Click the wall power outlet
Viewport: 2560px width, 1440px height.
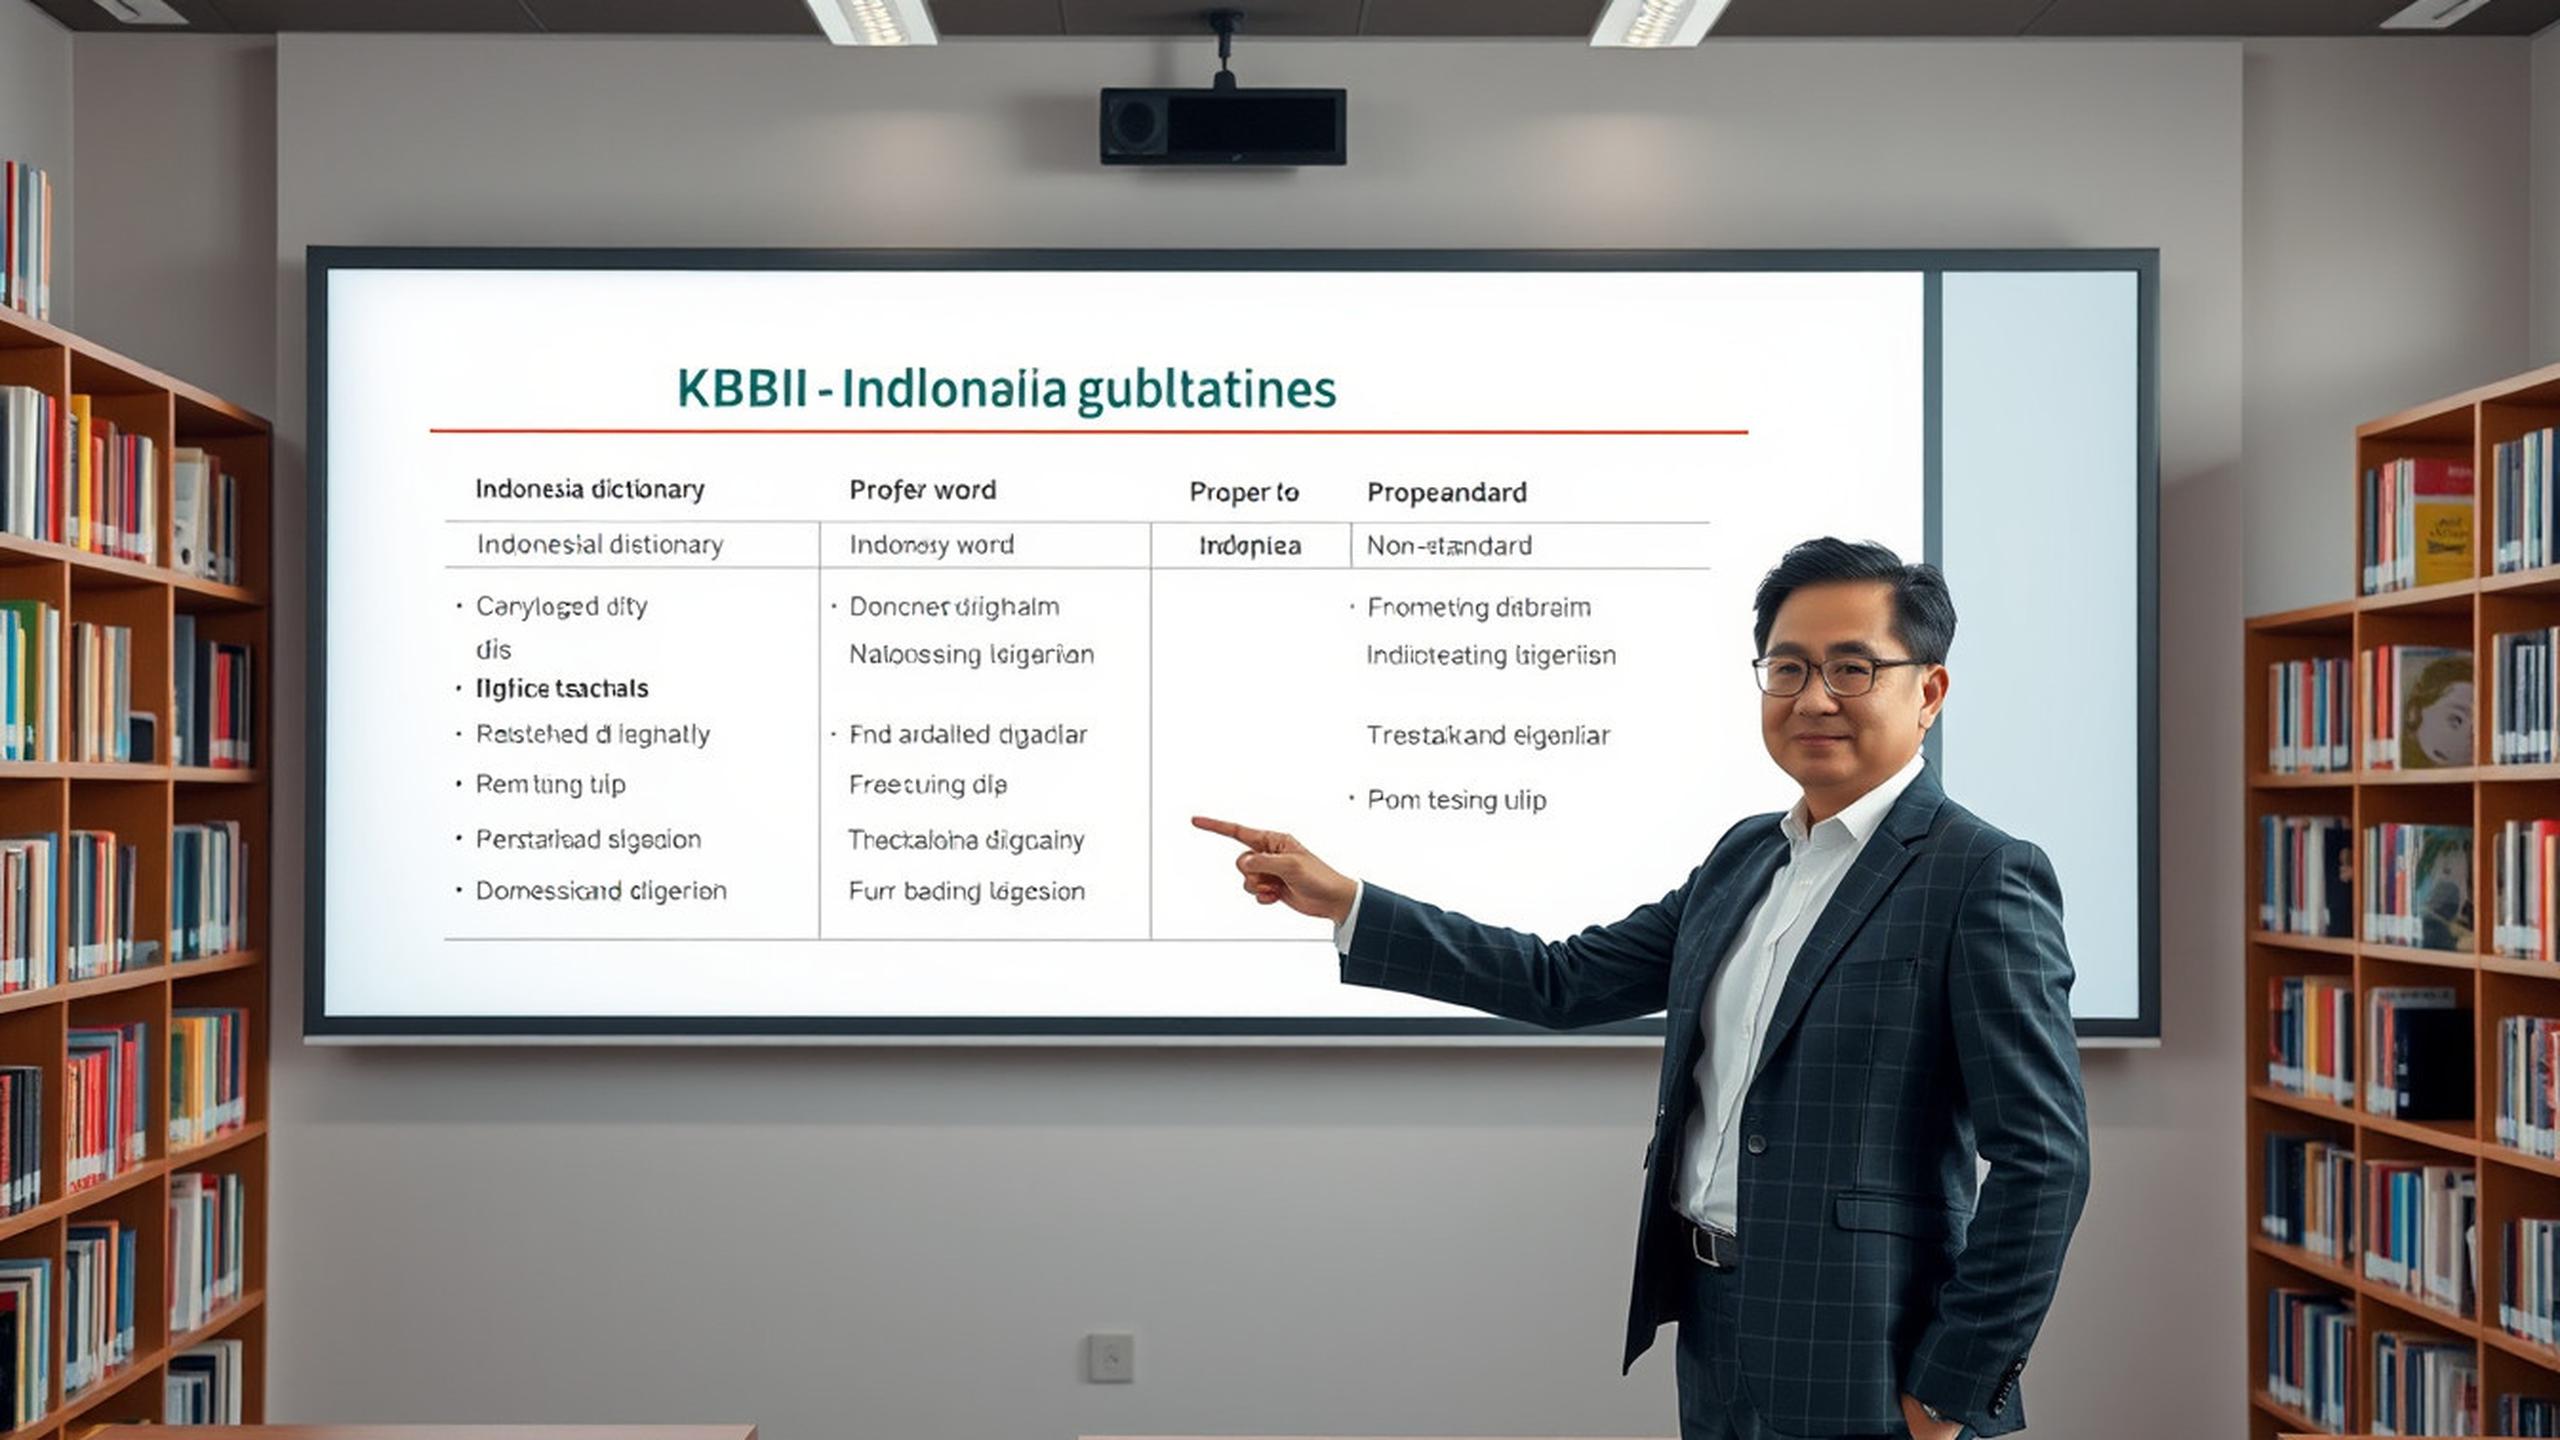tap(1111, 1357)
